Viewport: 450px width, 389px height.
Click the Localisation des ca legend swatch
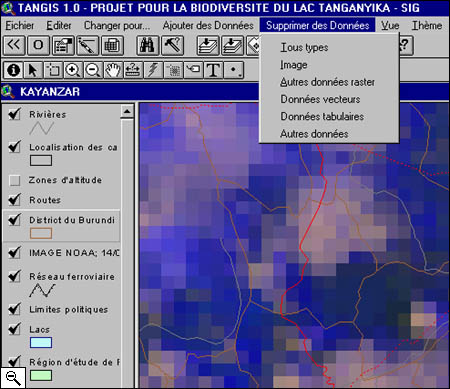pos(41,161)
